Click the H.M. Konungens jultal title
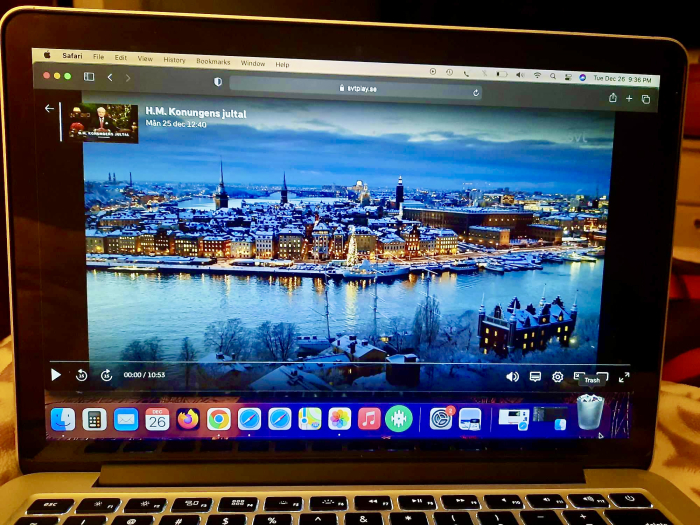Screen dimensions: 700x525 click(196, 113)
